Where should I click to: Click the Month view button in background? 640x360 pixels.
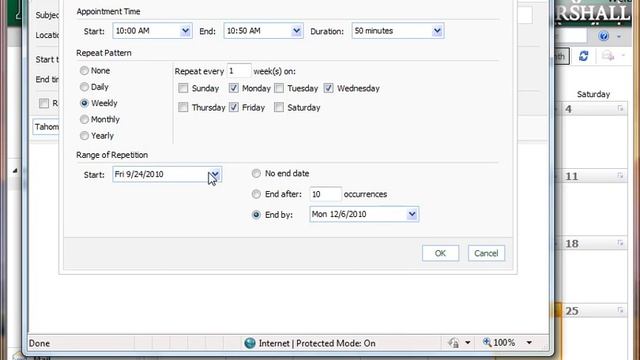pyautogui.click(x=561, y=56)
